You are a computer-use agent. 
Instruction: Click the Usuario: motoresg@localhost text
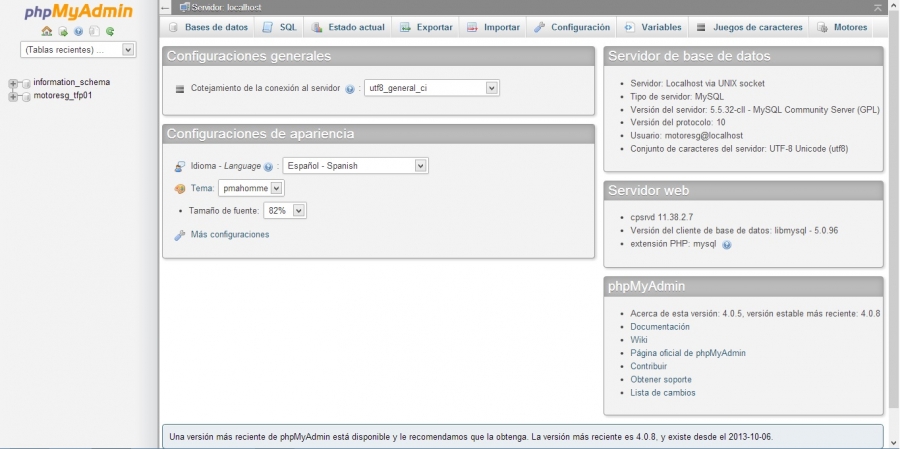pyautogui.click(x=686, y=136)
